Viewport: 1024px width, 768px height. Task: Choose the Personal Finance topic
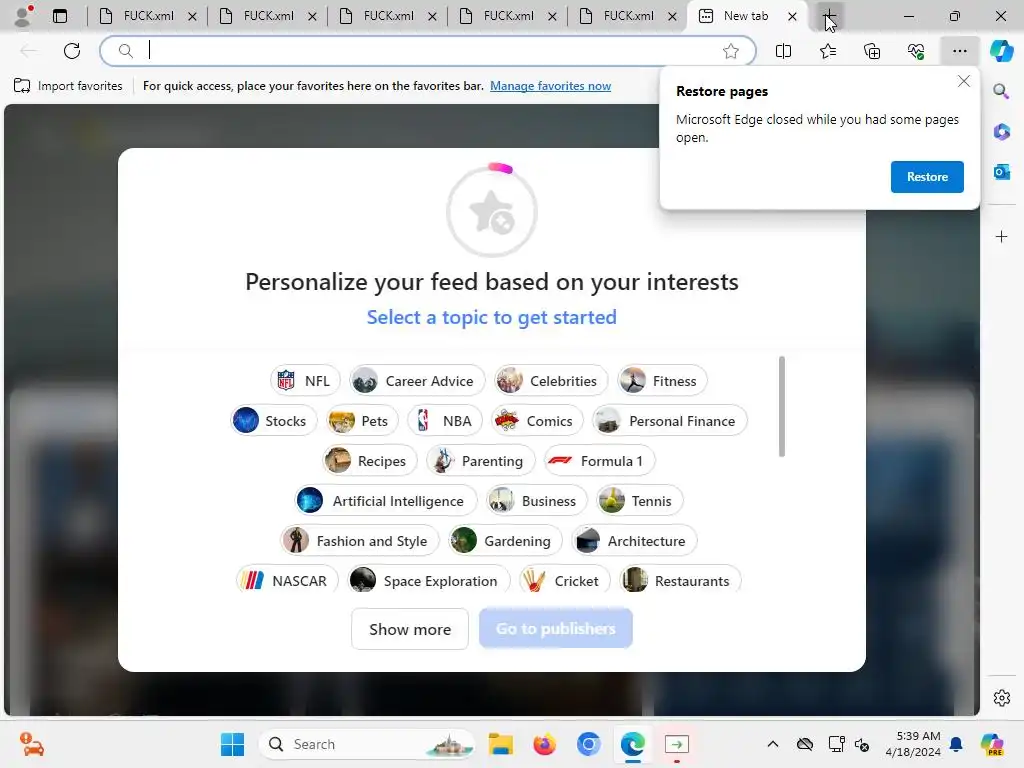tap(669, 421)
